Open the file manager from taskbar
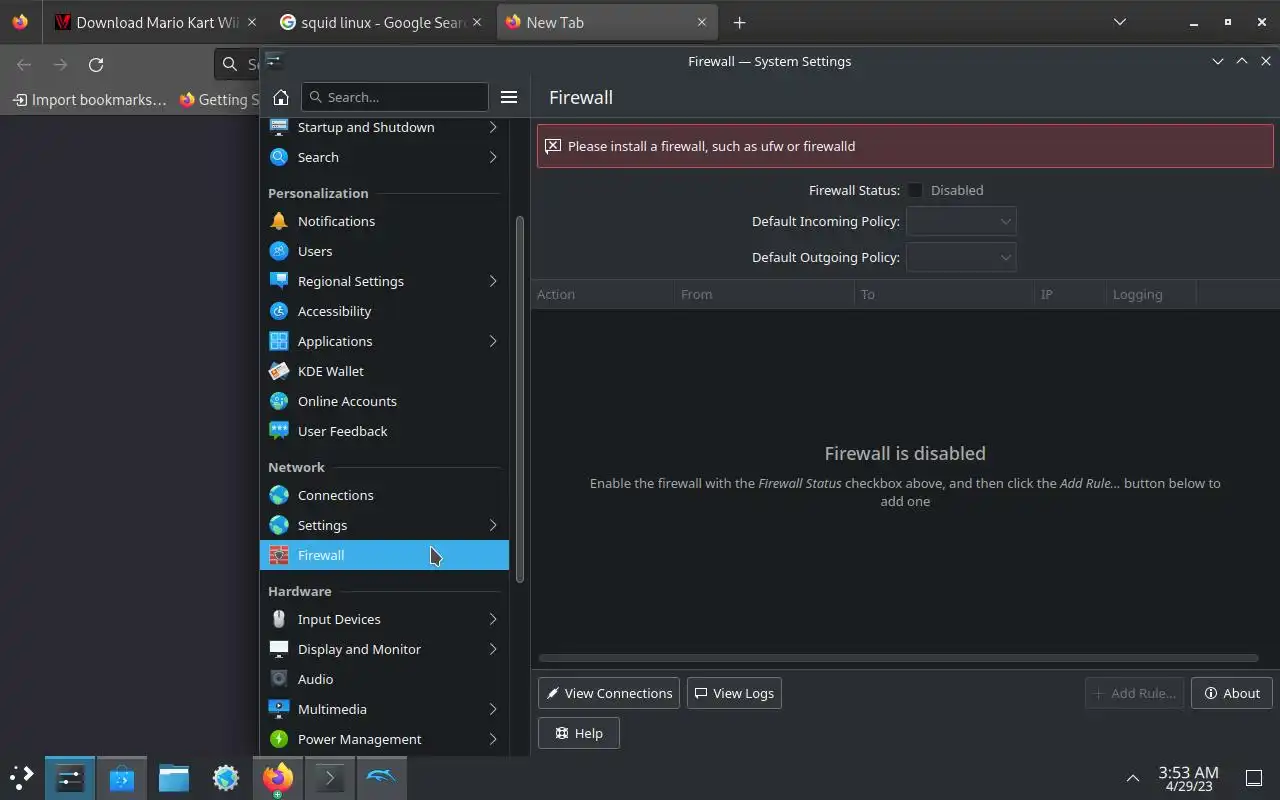Image resolution: width=1280 pixels, height=800 pixels. tap(174, 777)
